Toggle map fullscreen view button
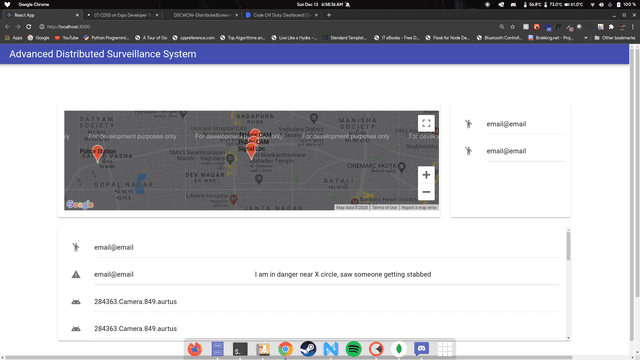 (x=426, y=123)
